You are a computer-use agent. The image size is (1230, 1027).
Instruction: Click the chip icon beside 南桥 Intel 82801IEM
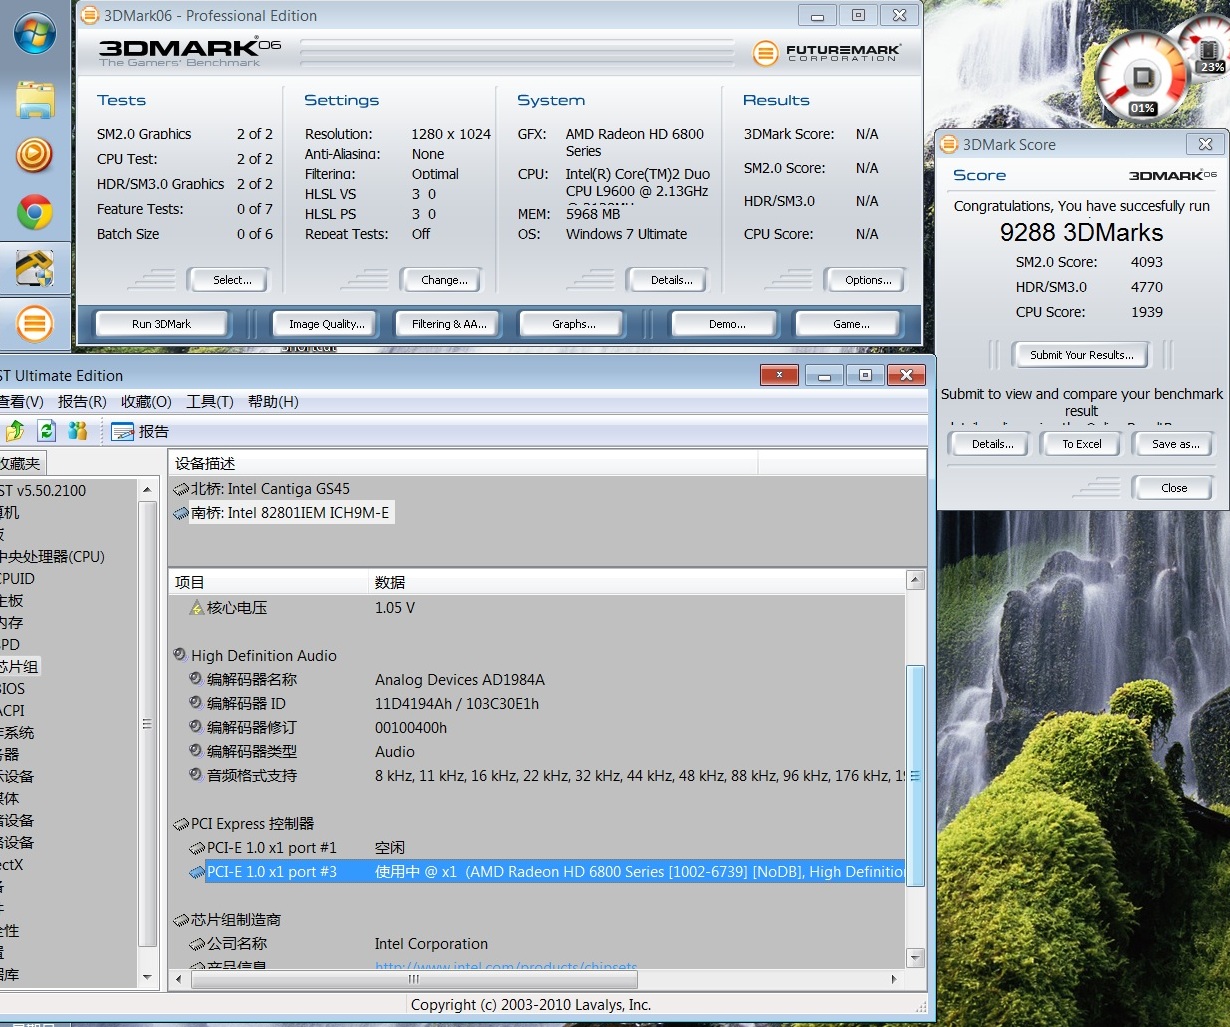coord(181,513)
